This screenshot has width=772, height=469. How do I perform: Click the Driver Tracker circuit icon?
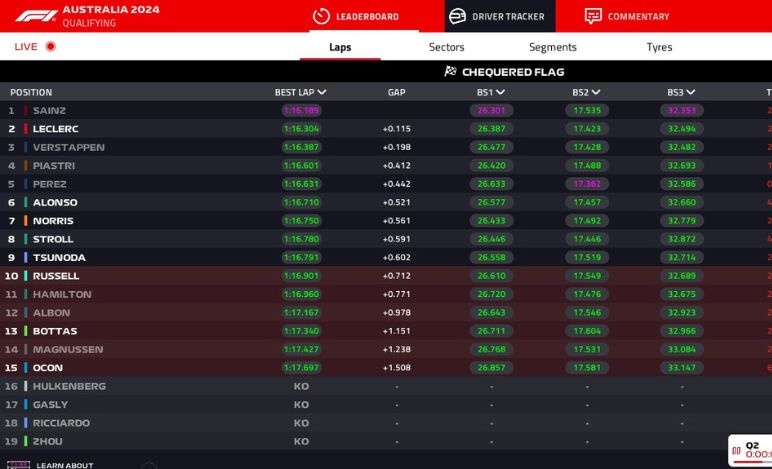tap(457, 16)
